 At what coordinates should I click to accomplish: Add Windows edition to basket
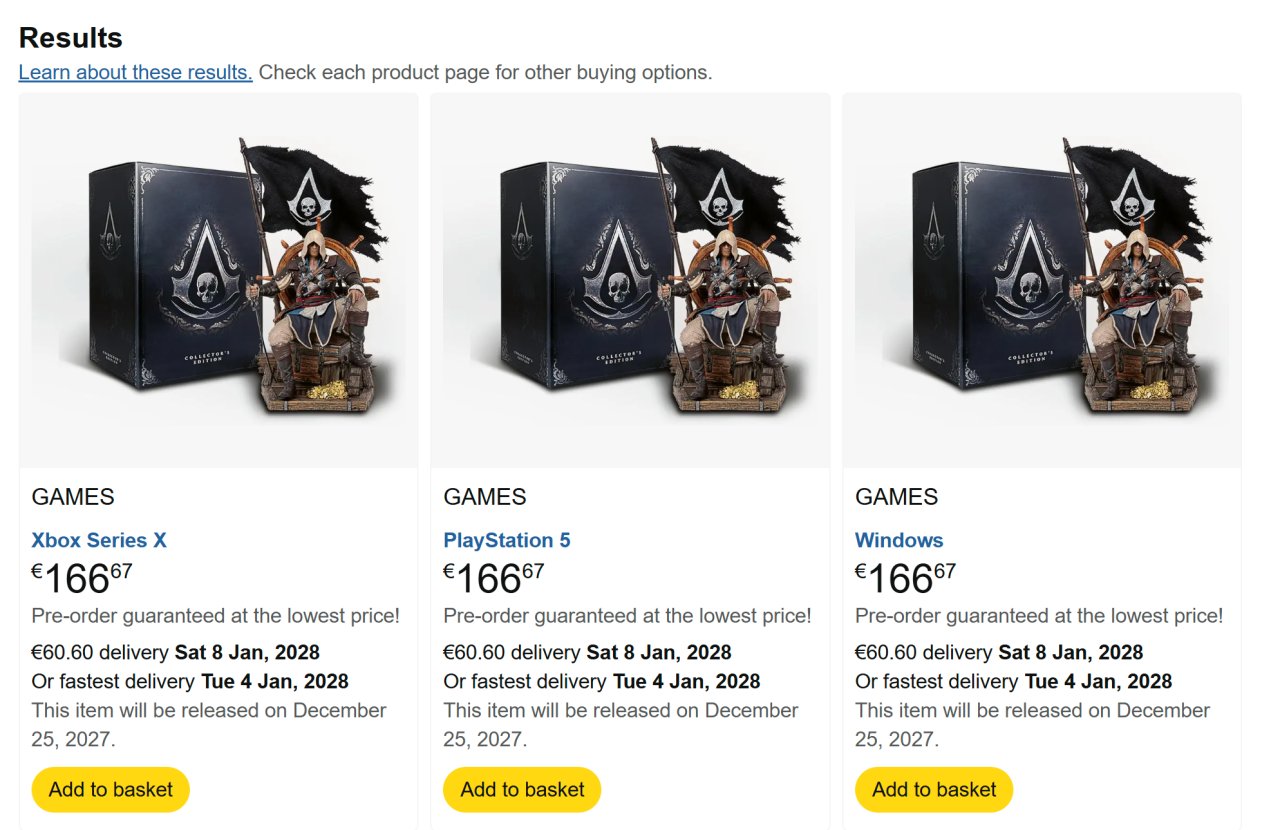point(934,789)
